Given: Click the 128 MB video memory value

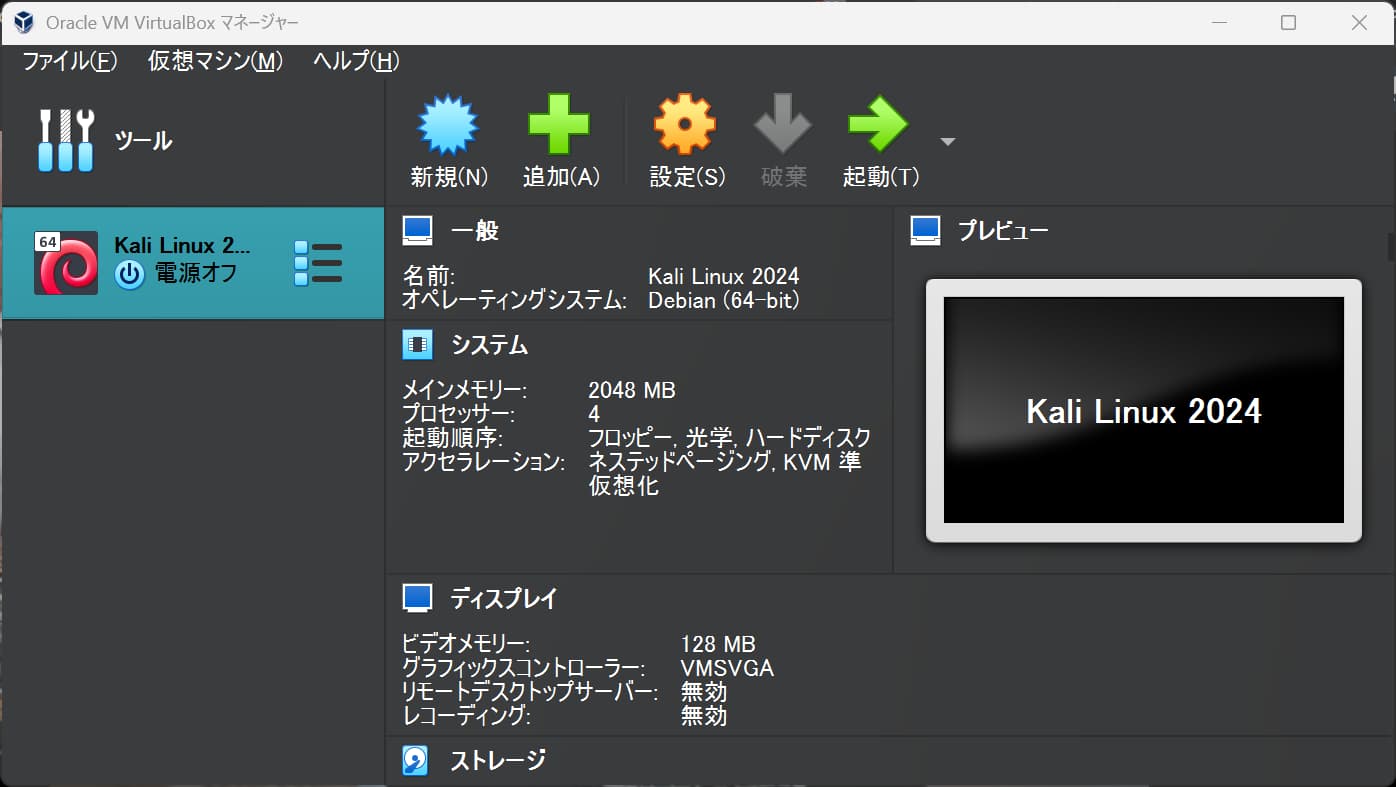Looking at the screenshot, I should tap(718, 644).
